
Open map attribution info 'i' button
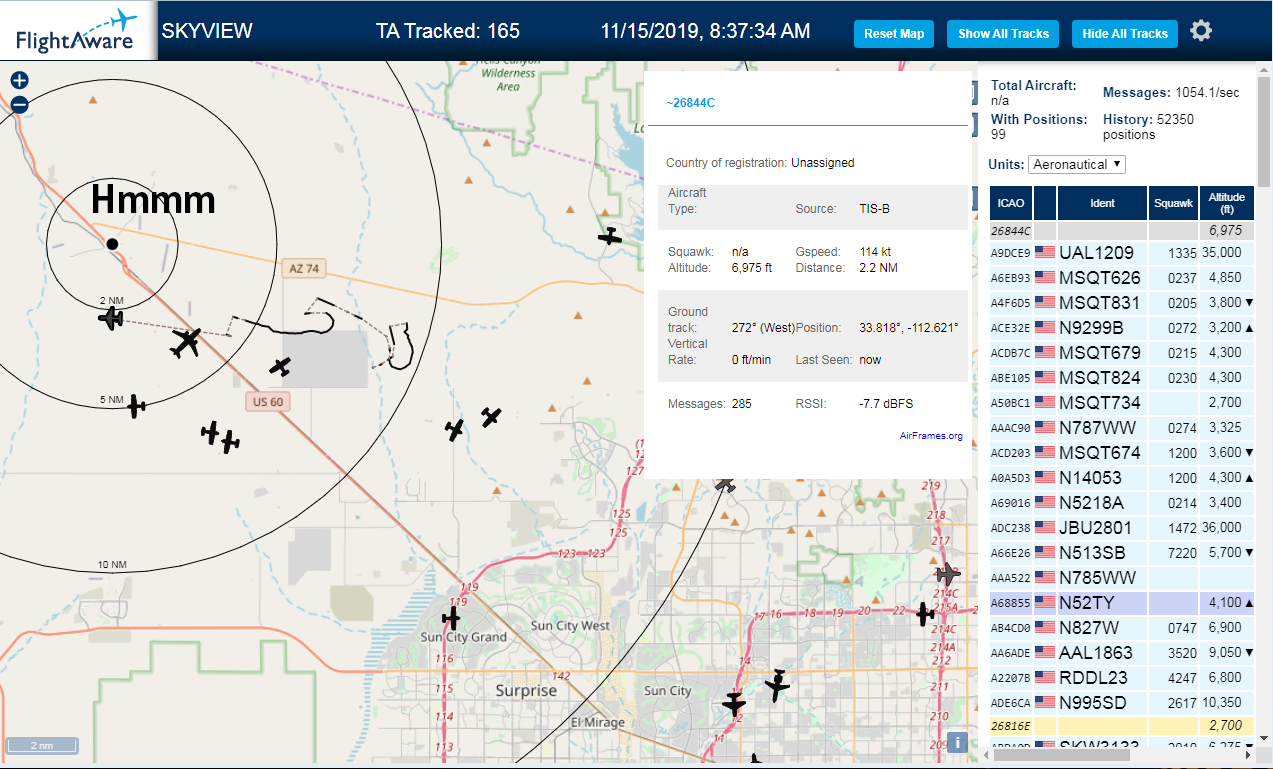957,742
